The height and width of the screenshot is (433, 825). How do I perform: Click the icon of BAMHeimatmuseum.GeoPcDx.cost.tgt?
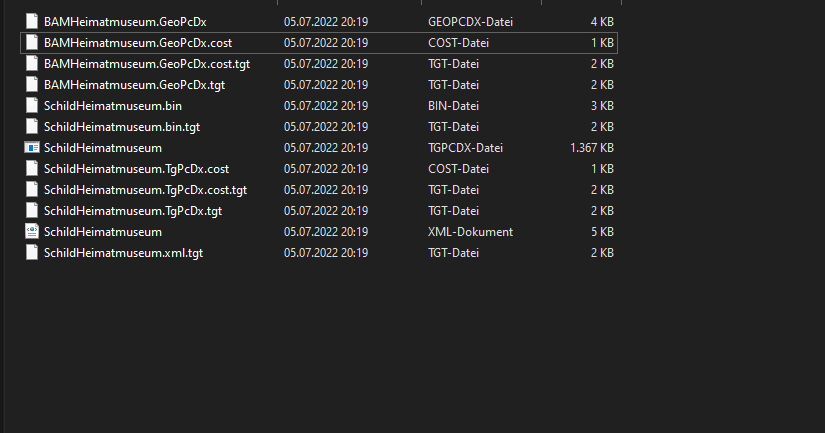[32, 63]
